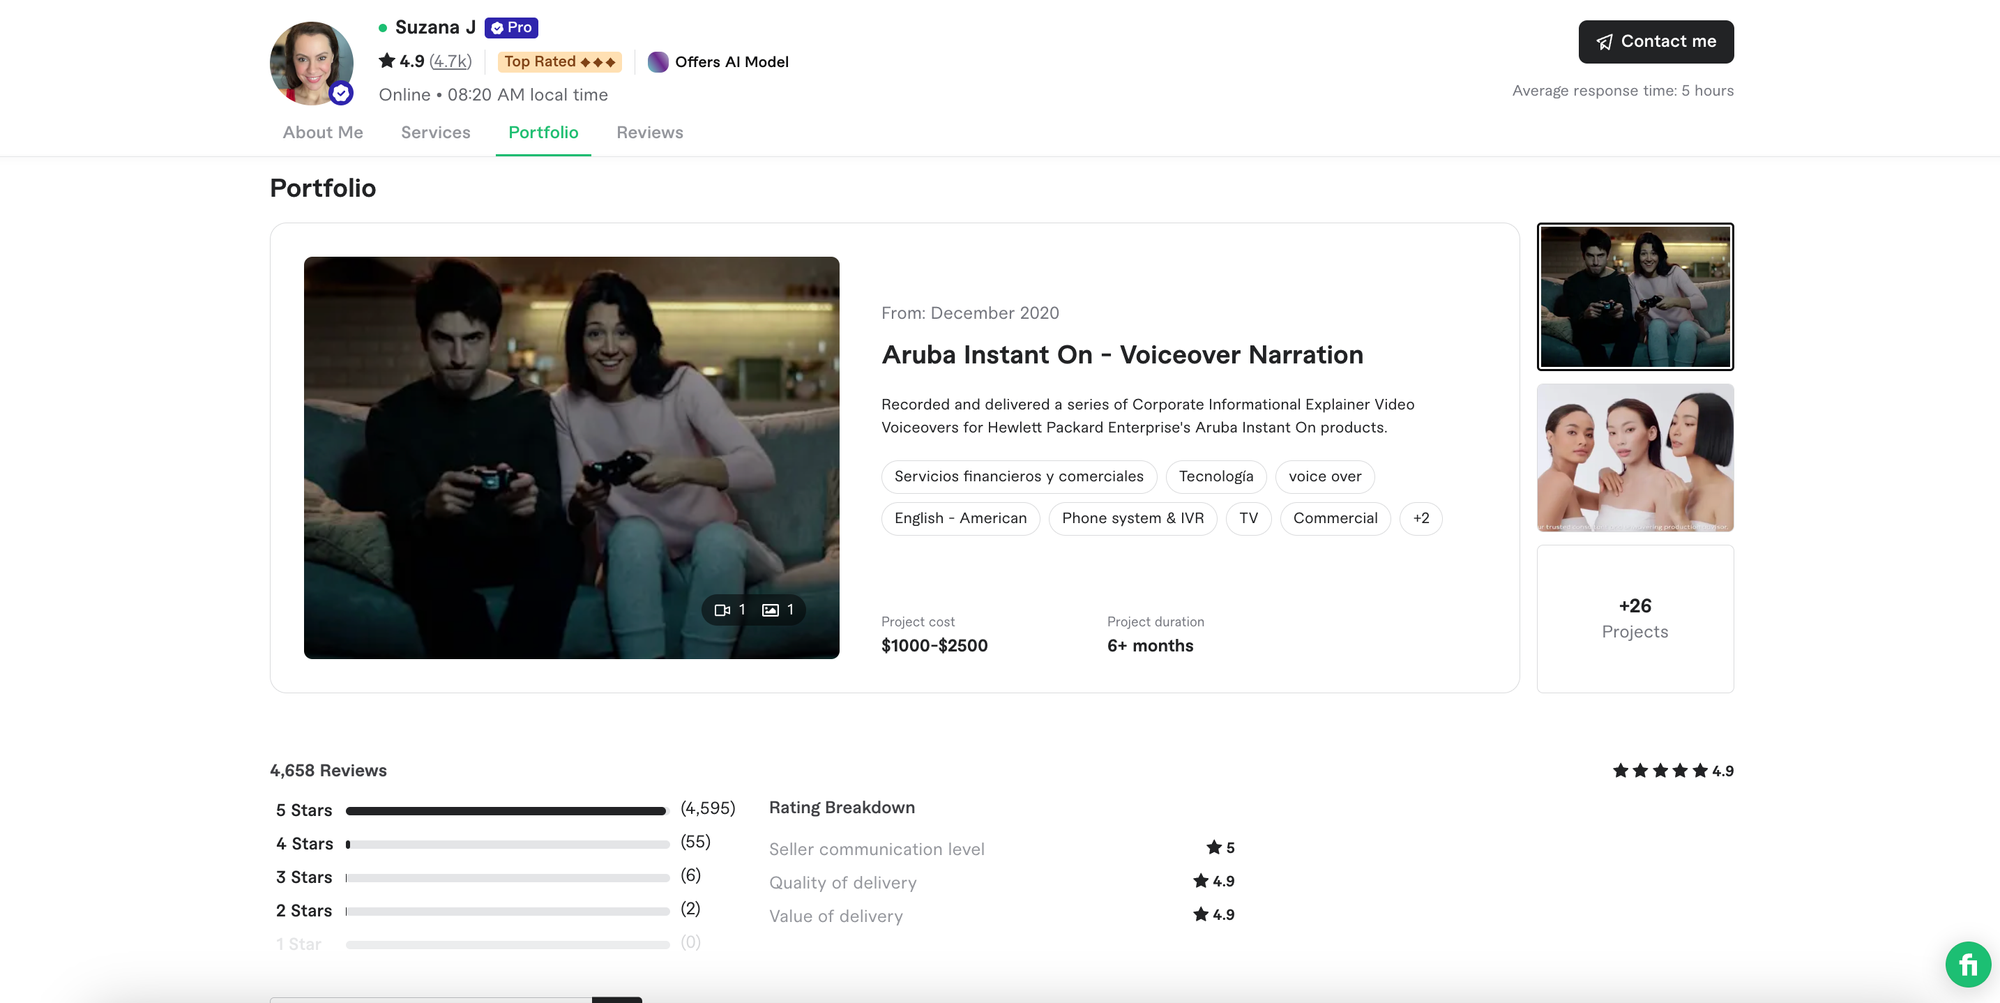The image size is (2000, 1003).
Task: Open the +26 Projects tile
Action: coord(1635,619)
